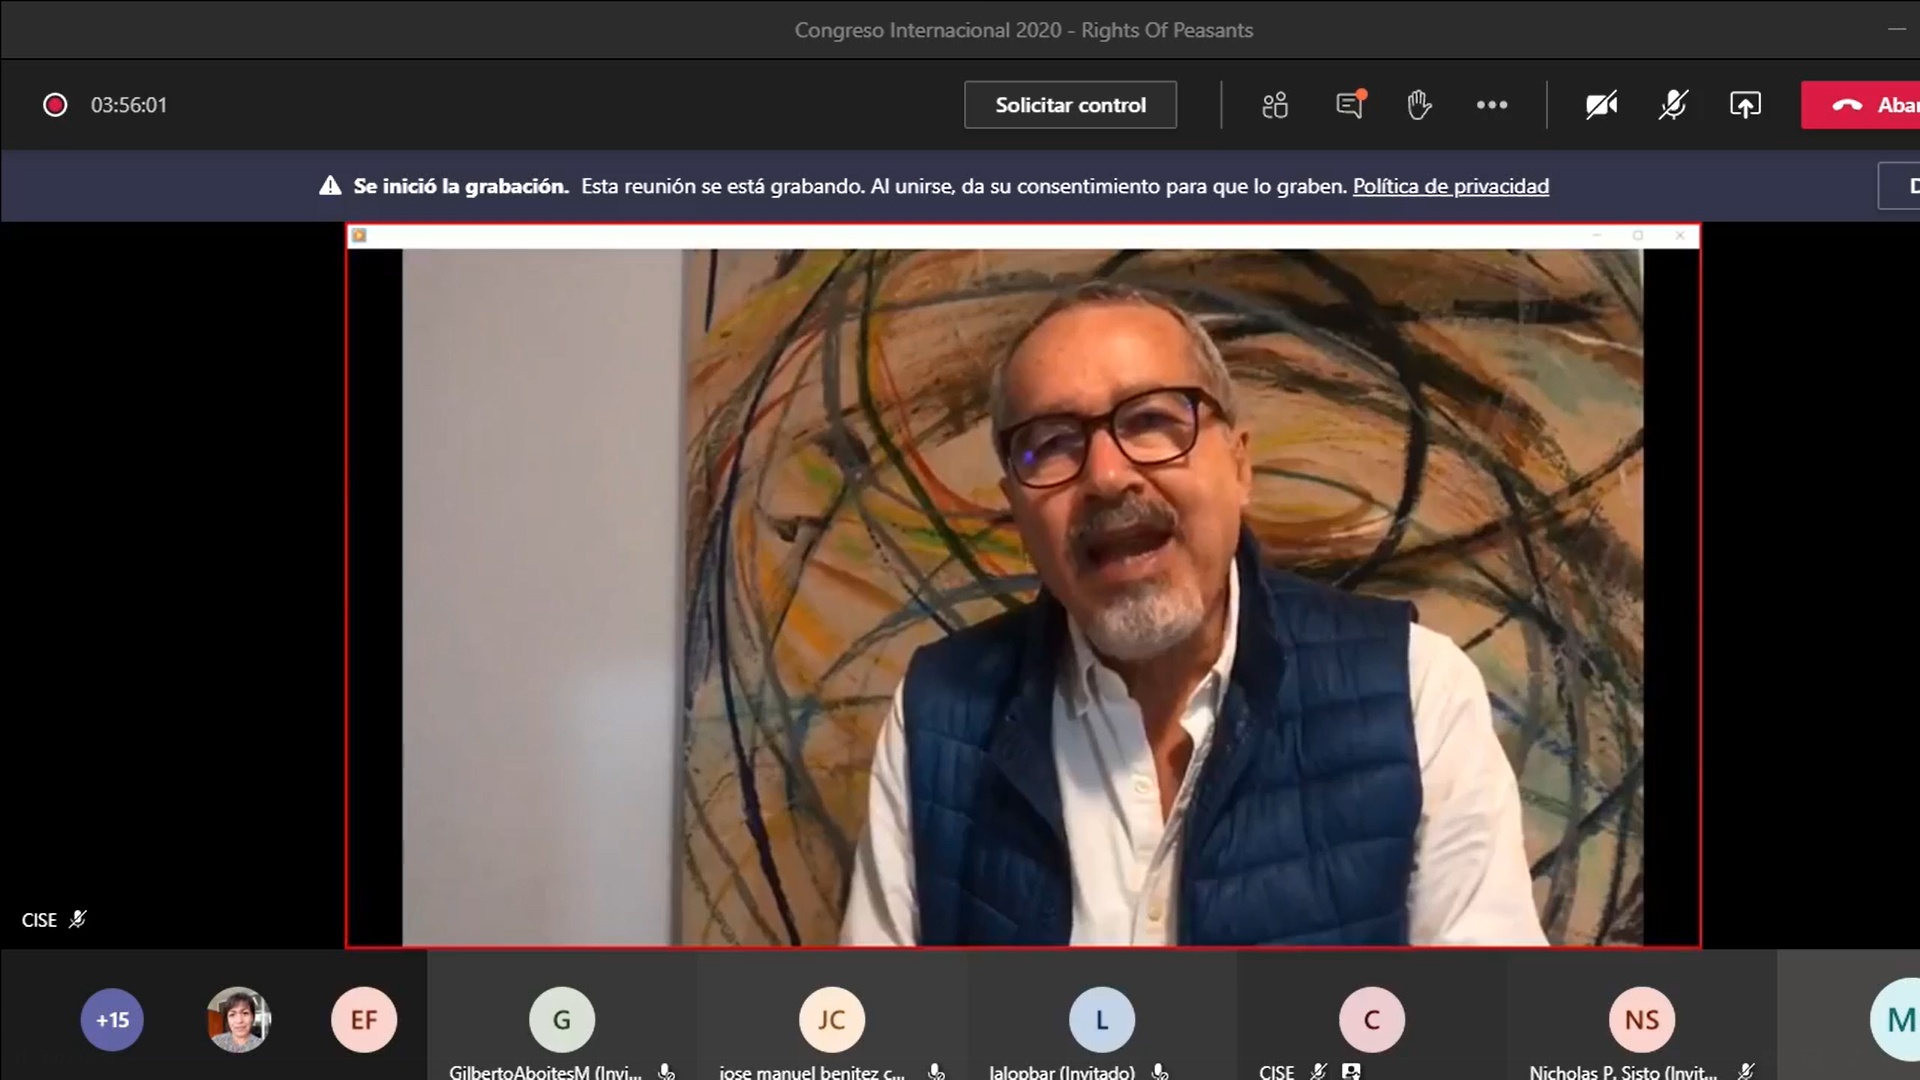This screenshot has height=1080, width=1920.
Task: Open the meeting chat icon
Action: (x=1349, y=105)
